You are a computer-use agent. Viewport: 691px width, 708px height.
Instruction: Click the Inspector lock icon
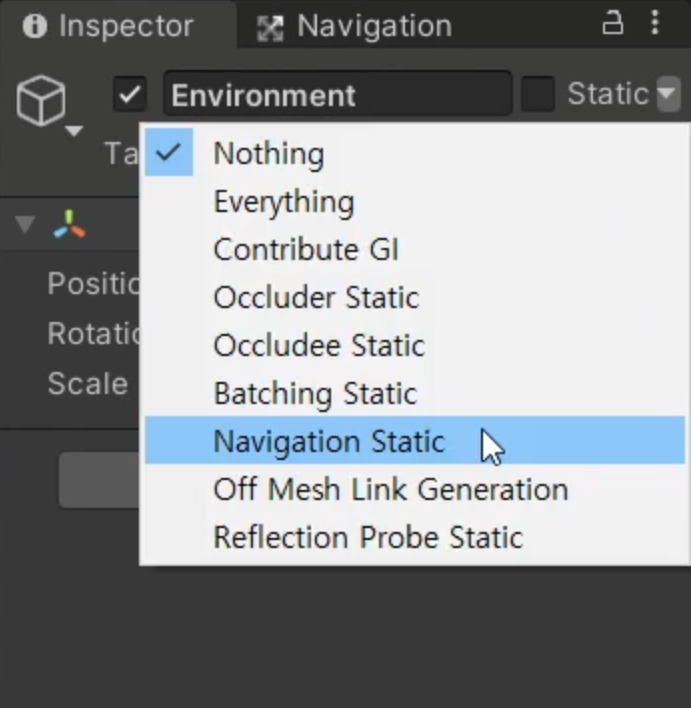point(613,24)
